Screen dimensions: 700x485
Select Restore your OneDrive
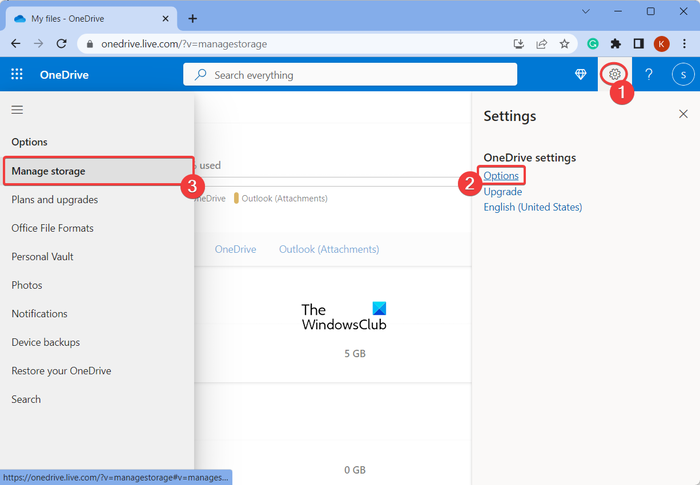pyautogui.click(x=61, y=371)
